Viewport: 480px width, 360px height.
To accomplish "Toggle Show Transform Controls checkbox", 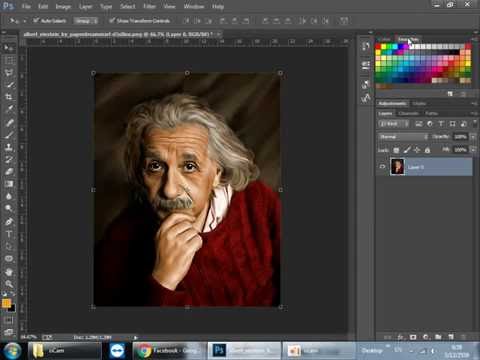I will click(x=112, y=21).
